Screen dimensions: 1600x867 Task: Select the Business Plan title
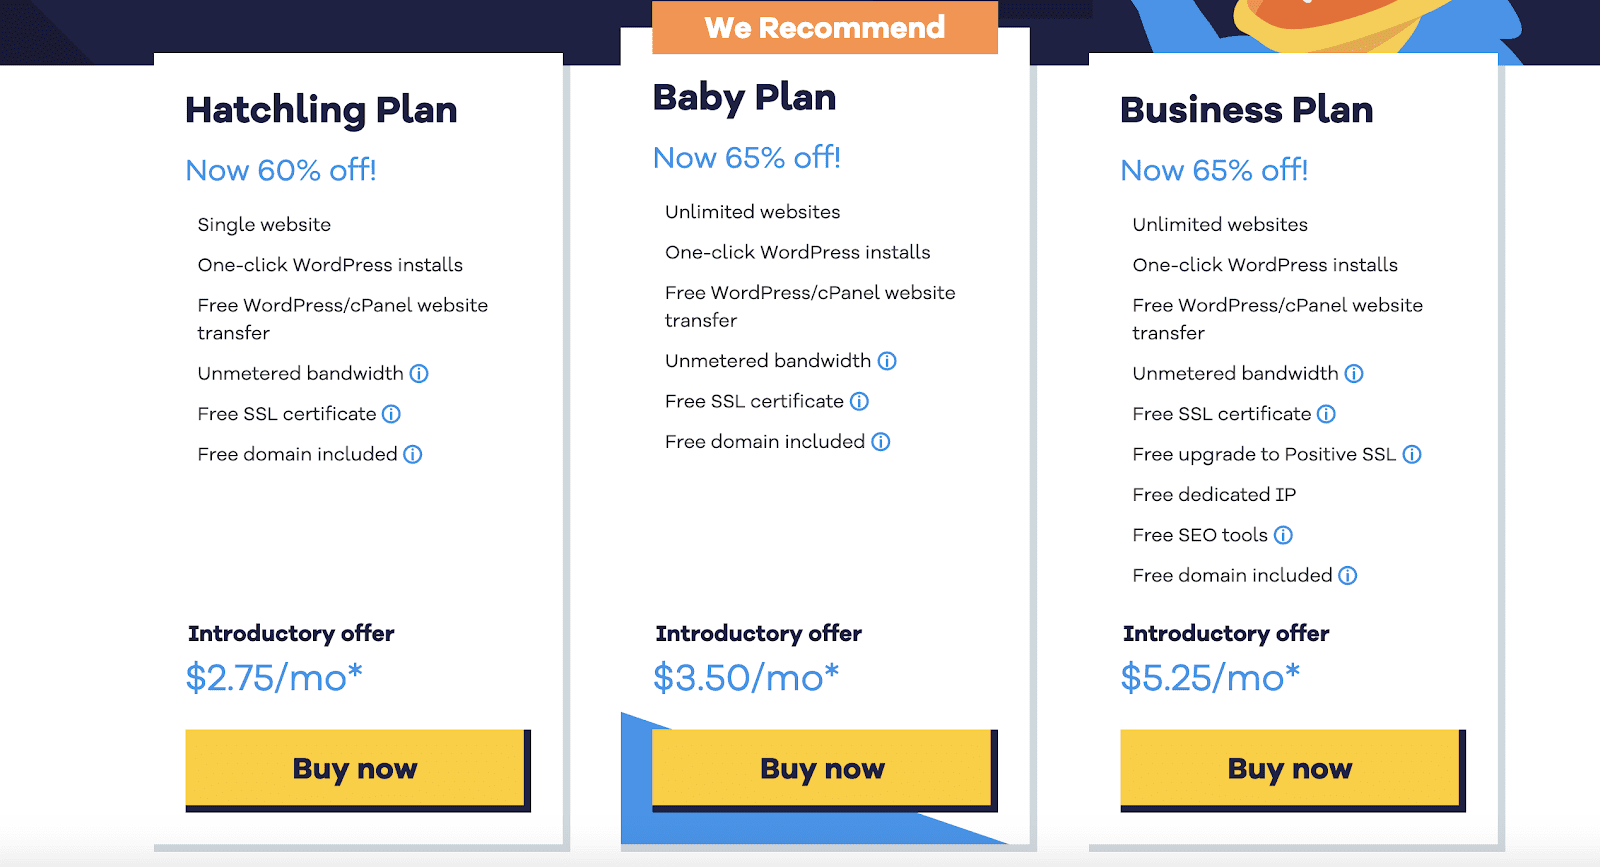[x=1247, y=110]
